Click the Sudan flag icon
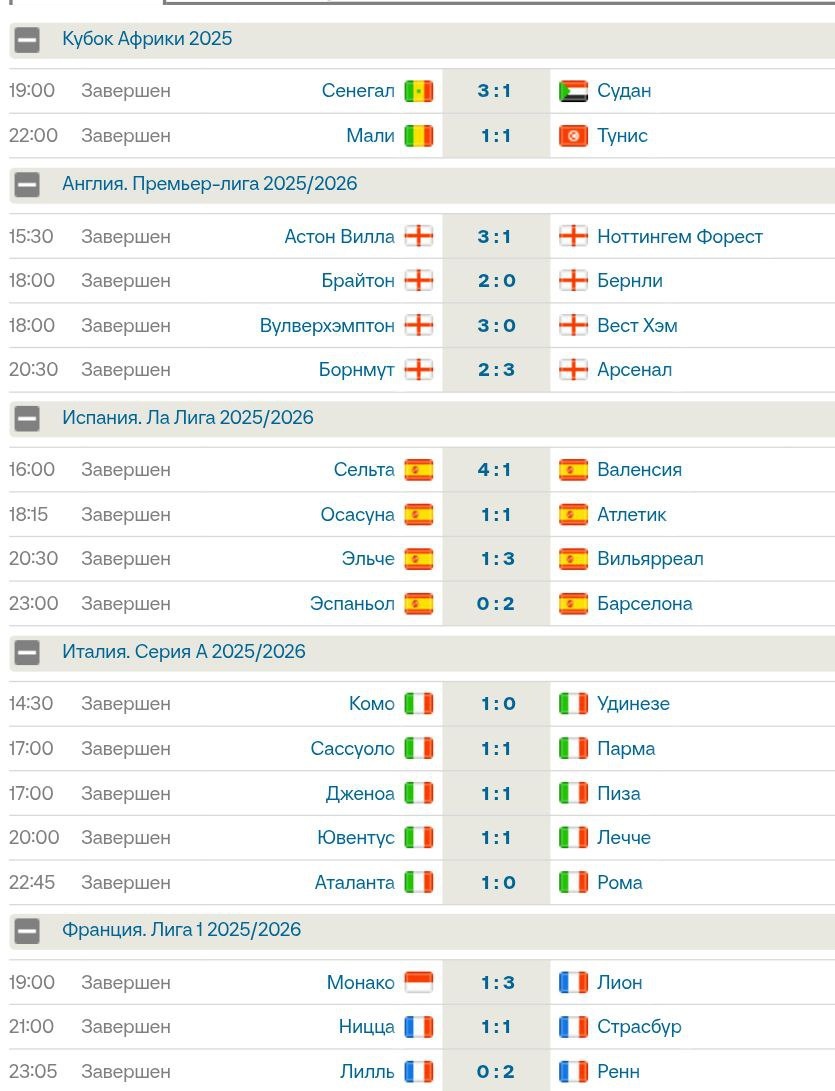Viewport: 835px width, 1091px height. click(573, 91)
